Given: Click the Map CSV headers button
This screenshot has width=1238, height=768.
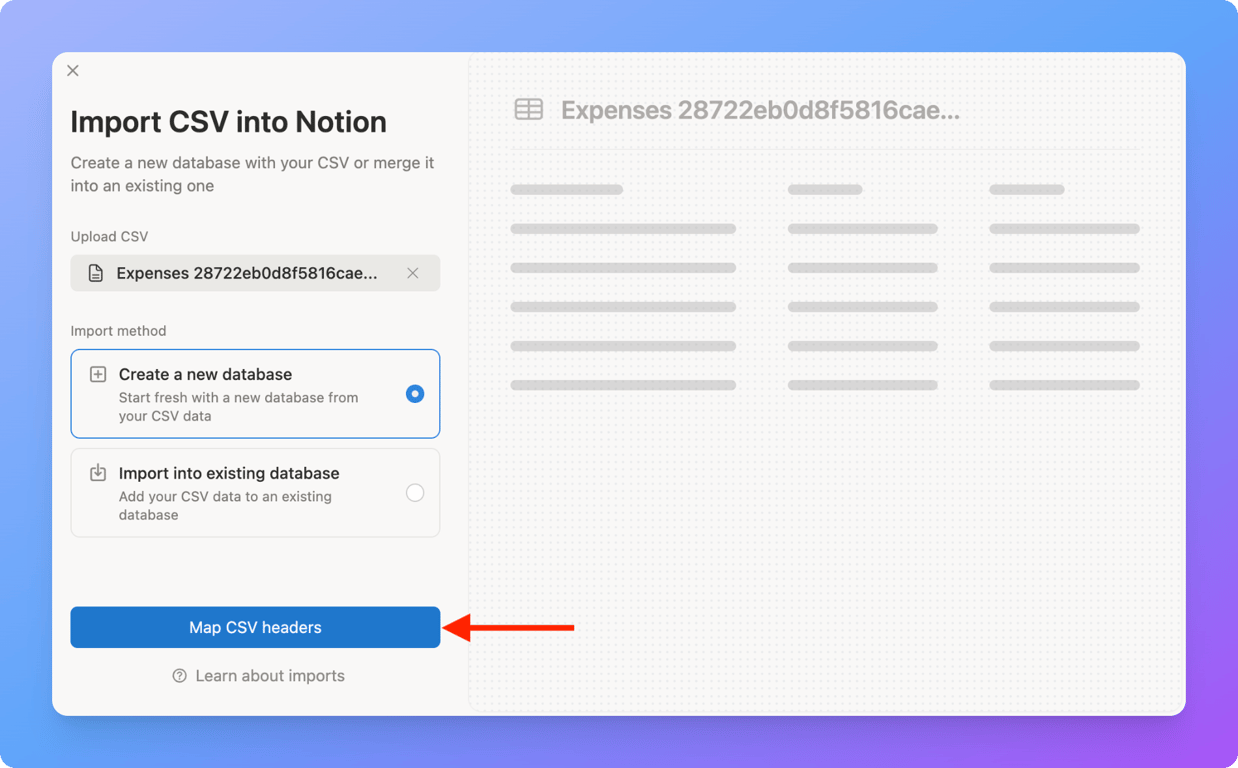Looking at the screenshot, I should click(255, 627).
